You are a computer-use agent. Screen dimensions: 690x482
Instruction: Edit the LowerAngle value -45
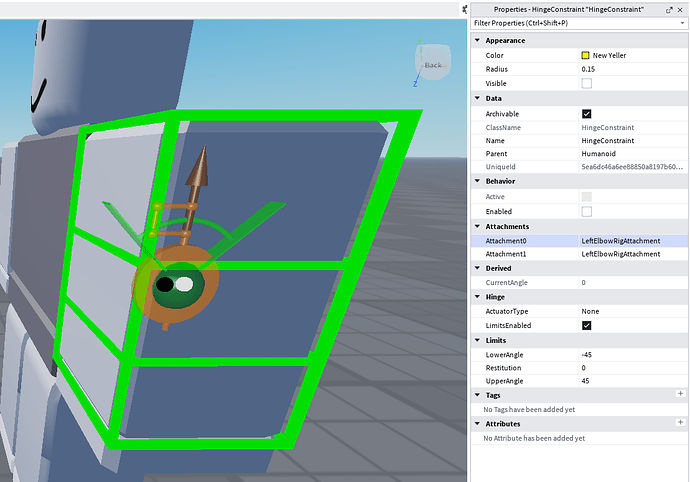point(587,355)
